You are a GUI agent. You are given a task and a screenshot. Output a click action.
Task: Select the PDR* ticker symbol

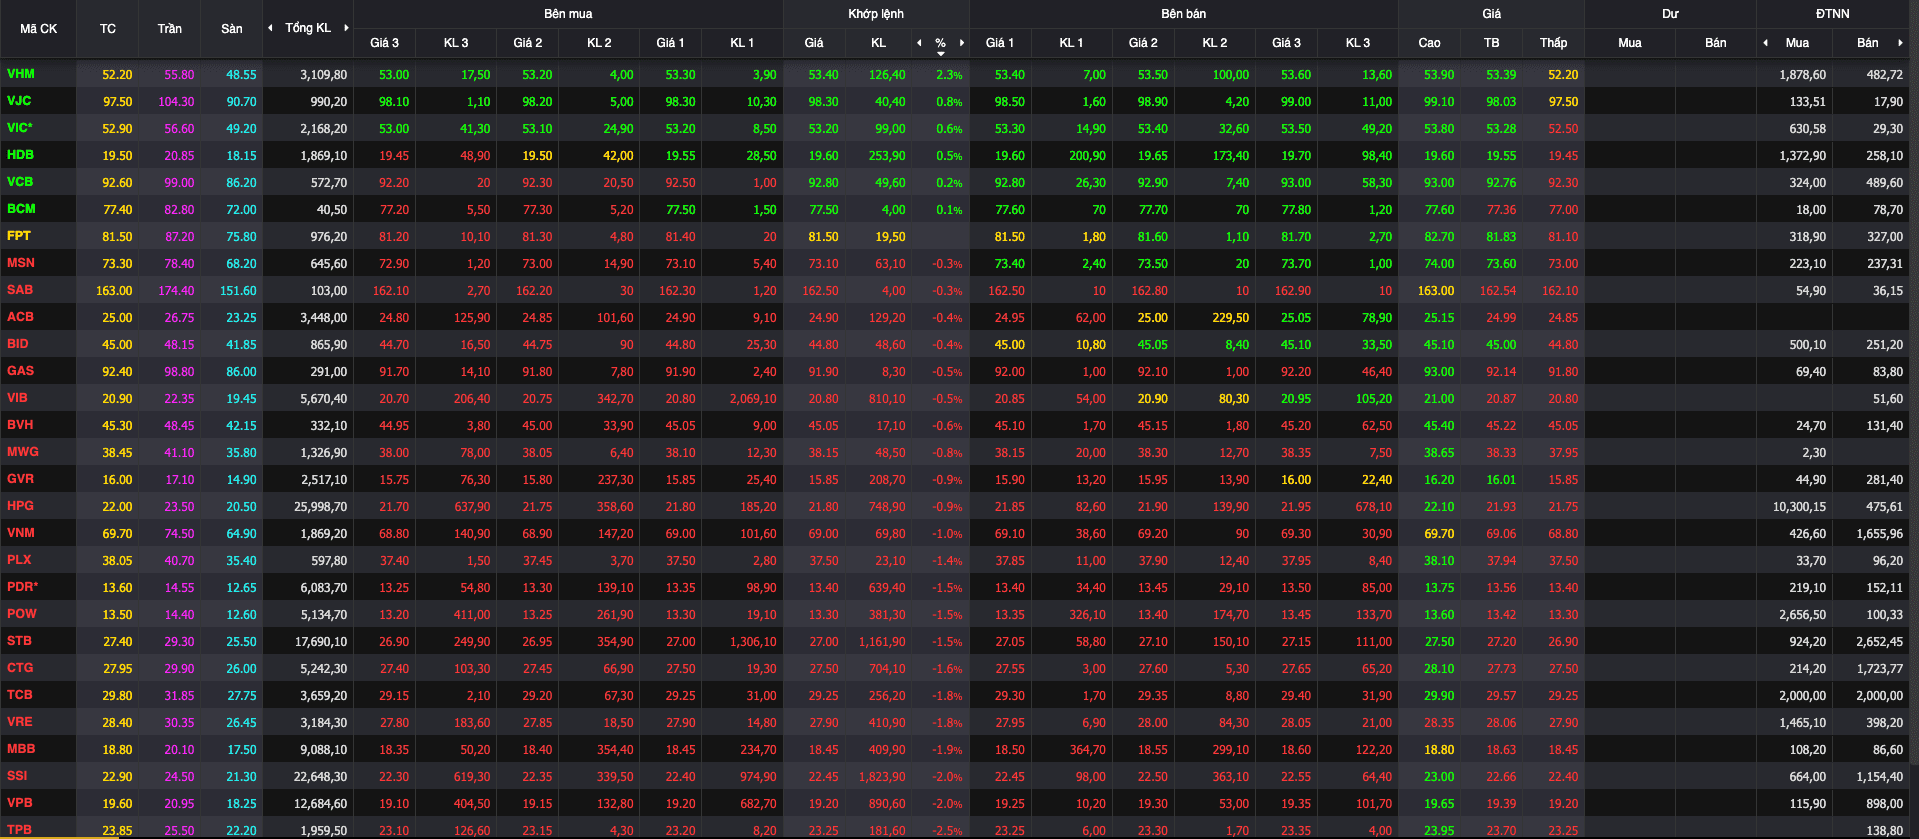pos(23,587)
